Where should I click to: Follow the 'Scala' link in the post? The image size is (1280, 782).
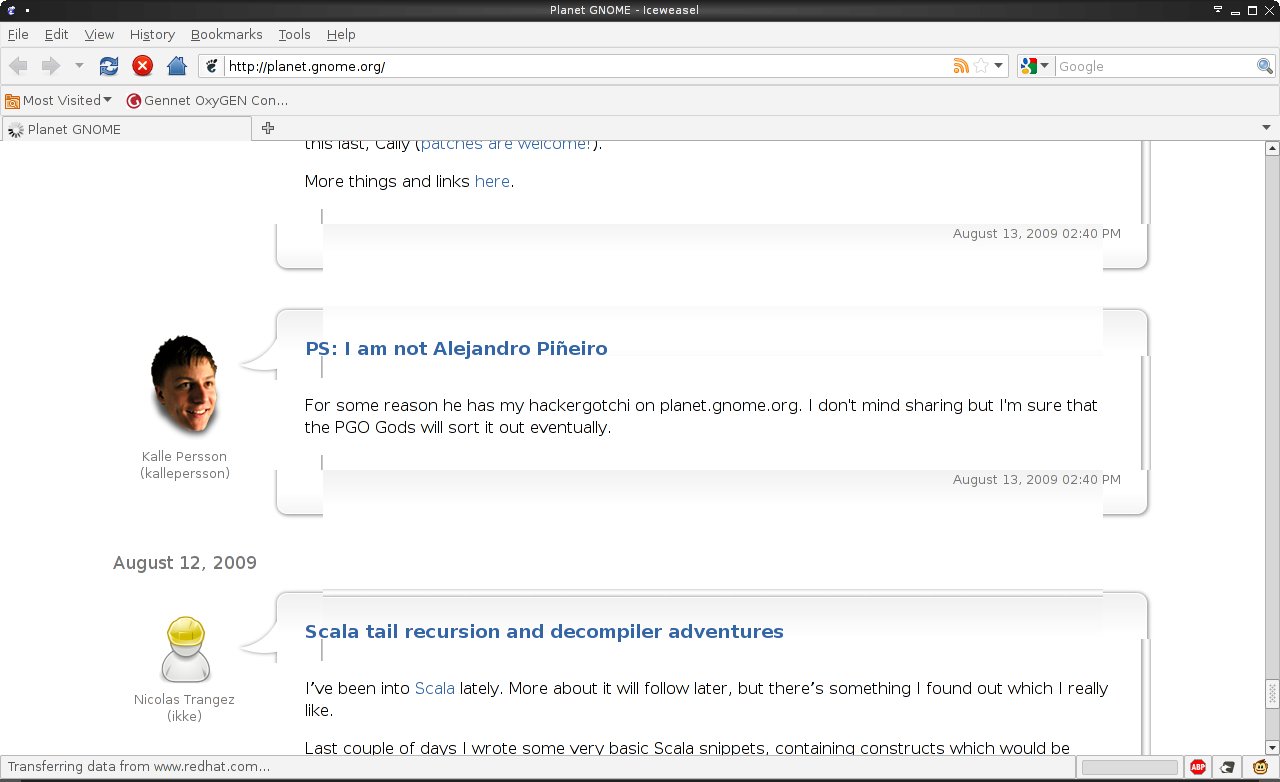click(x=435, y=688)
